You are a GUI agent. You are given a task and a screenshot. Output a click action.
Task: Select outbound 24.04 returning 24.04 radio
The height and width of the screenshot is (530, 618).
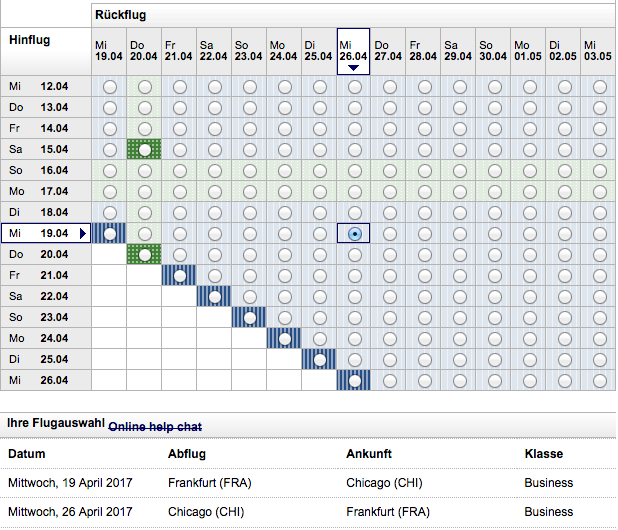284,338
